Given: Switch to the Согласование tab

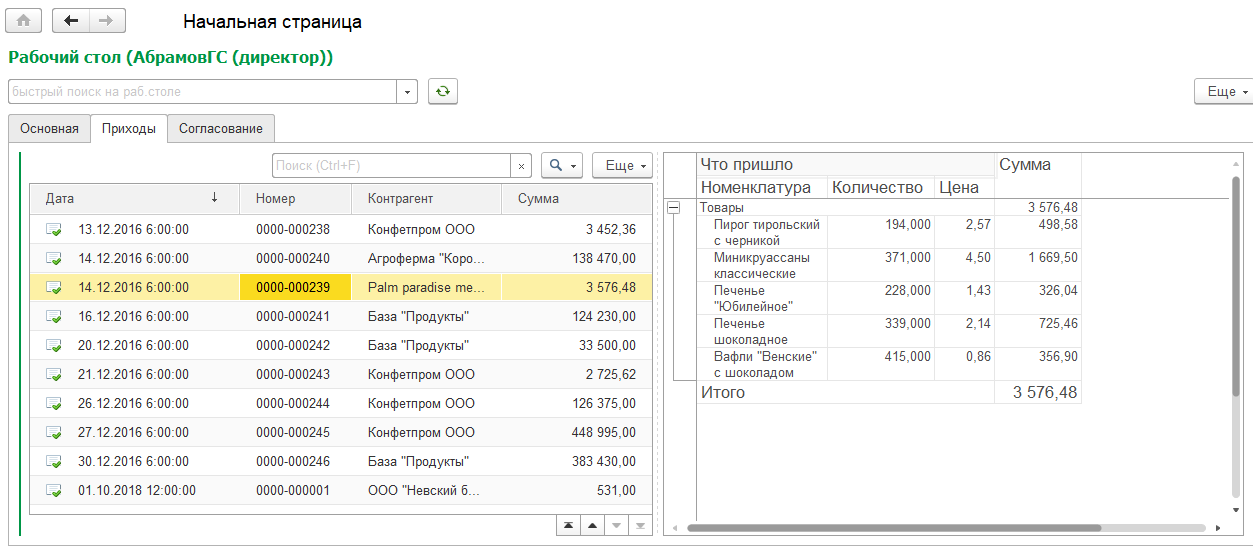Looking at the screenshot, I should pyautogui.click(x=221, y=129).
